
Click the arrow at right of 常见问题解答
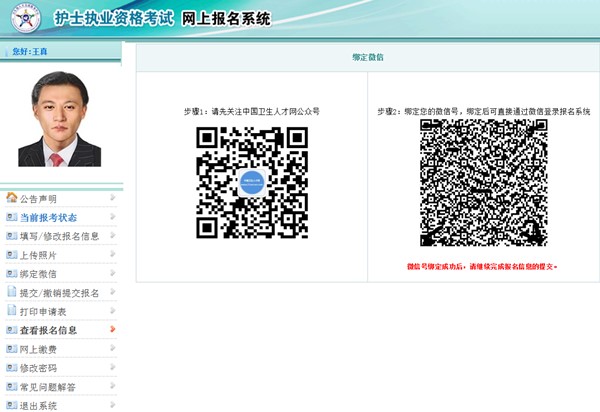pos(112,386)
